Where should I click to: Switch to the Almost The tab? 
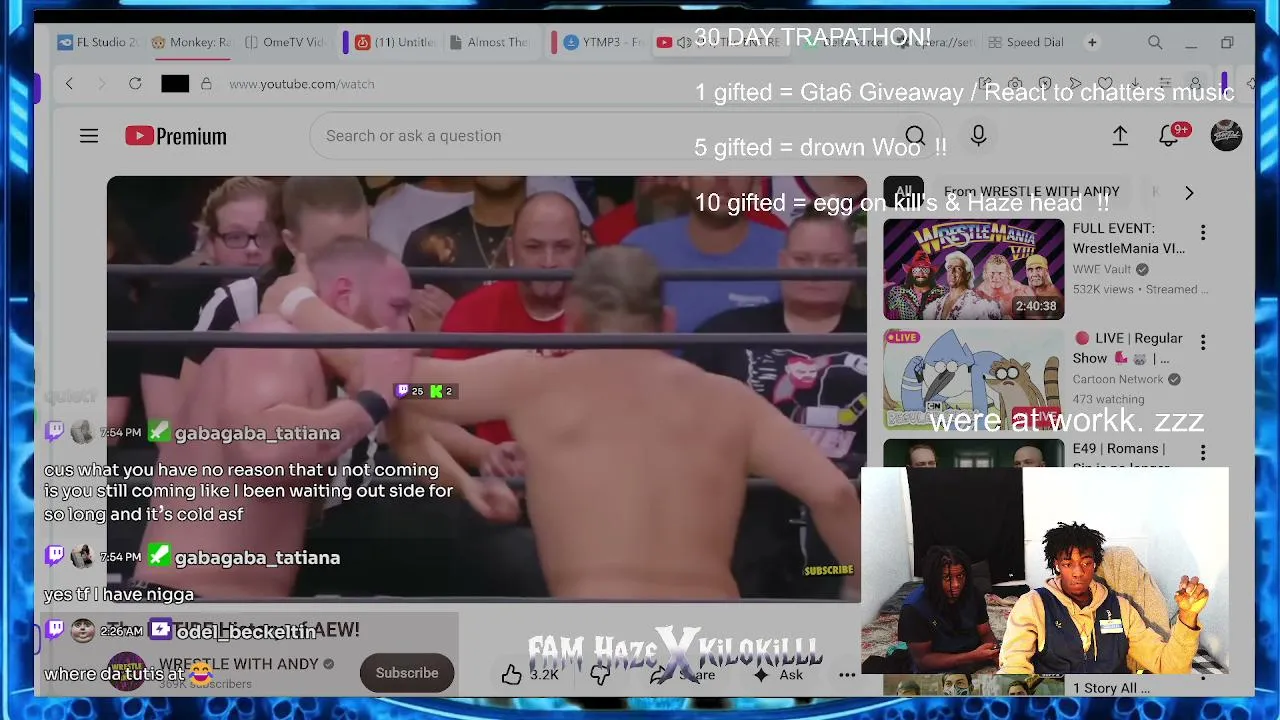pyautogui.click(x=489, y=43)
